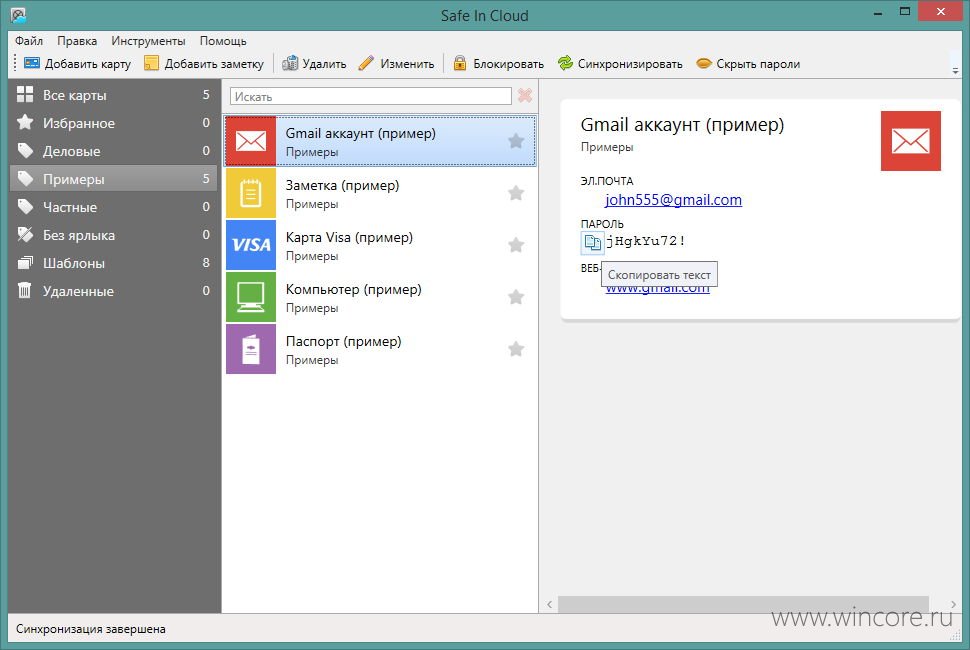The height and width of the screenshot is (650, 970).
Task: Click the Добавить заметку button label
Action: tap(214, 64)
